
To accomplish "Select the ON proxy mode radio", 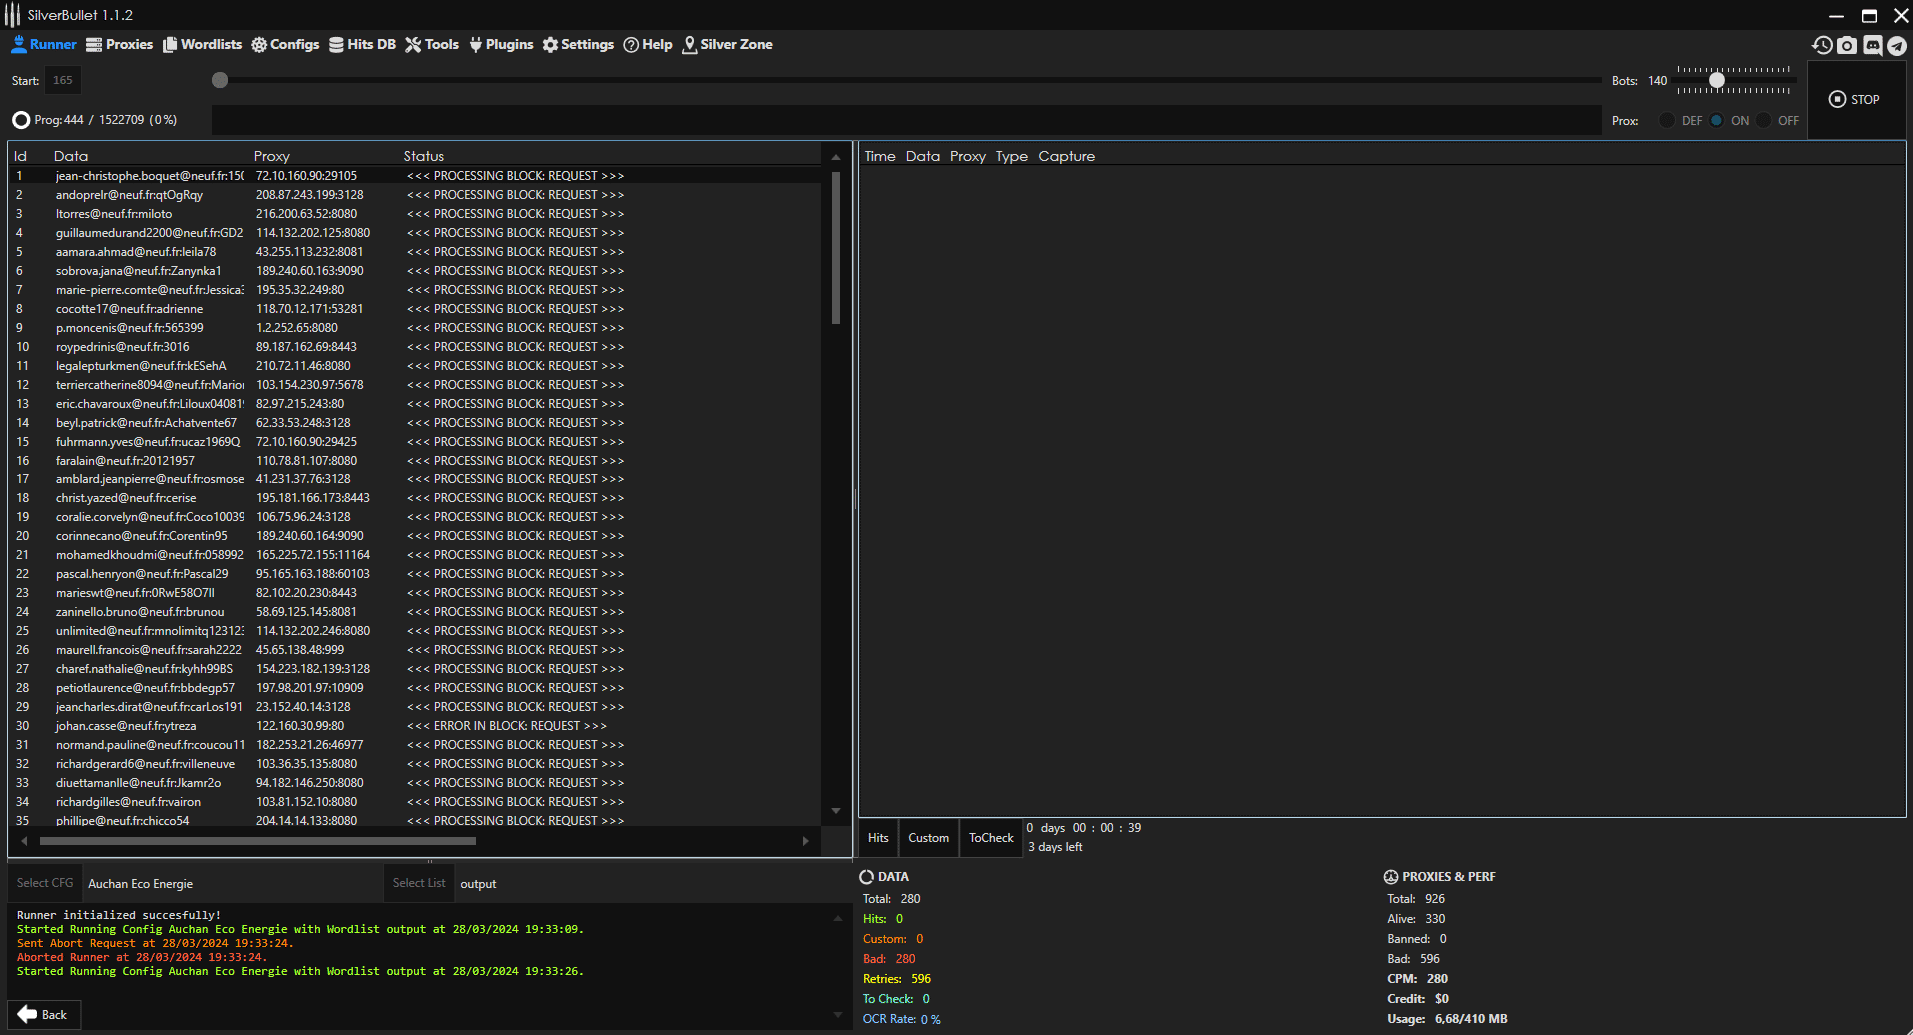I will (1717, 120).
